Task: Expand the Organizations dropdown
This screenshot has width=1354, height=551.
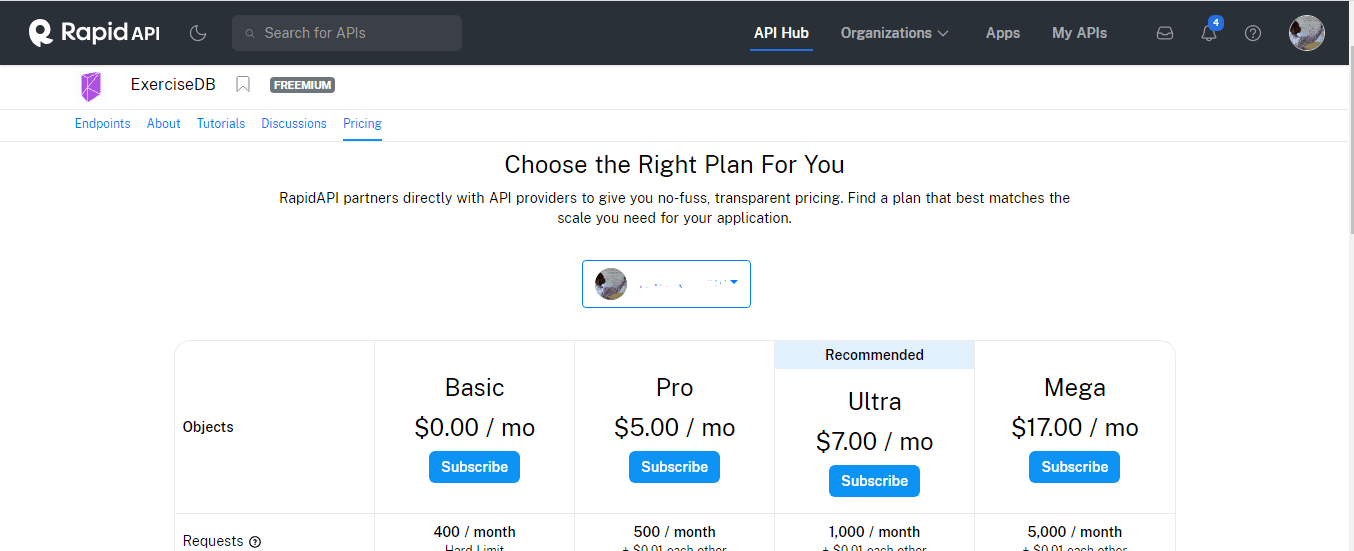Action: pyautogui.click(x=894, y=33)
